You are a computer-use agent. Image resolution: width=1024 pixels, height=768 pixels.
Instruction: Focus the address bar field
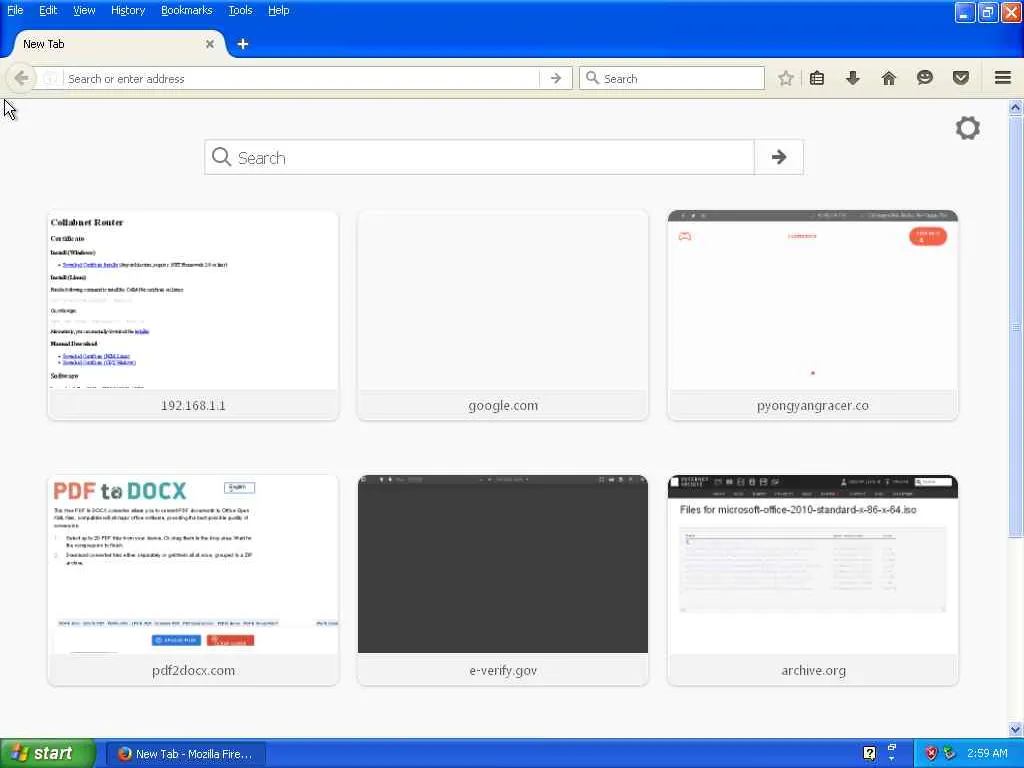[300, 78]
